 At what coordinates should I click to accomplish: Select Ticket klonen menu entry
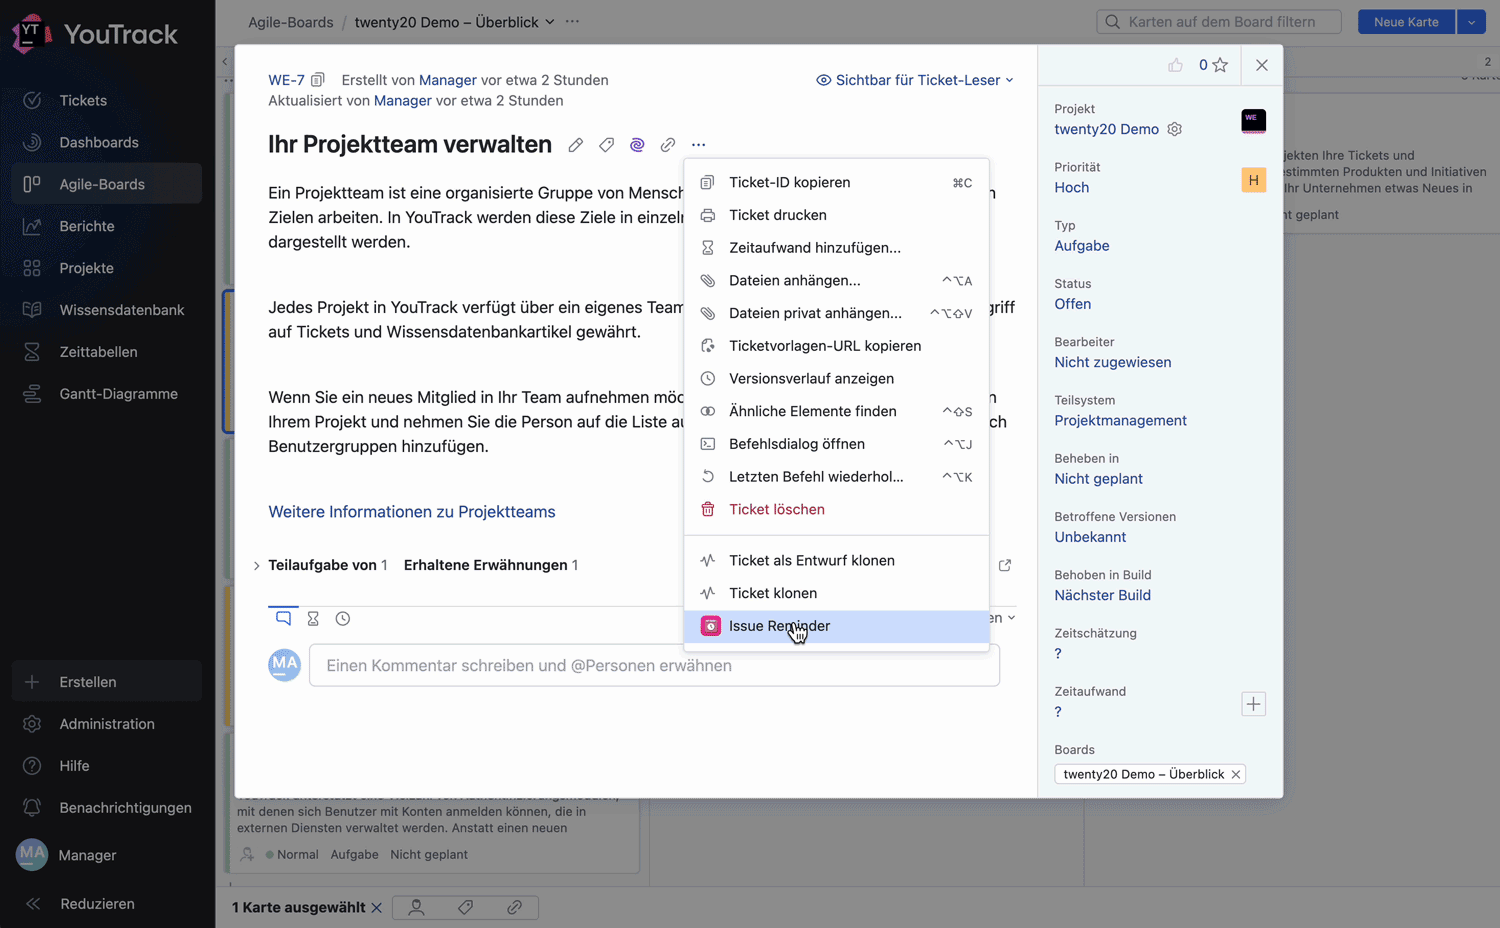tap(772, 593)
